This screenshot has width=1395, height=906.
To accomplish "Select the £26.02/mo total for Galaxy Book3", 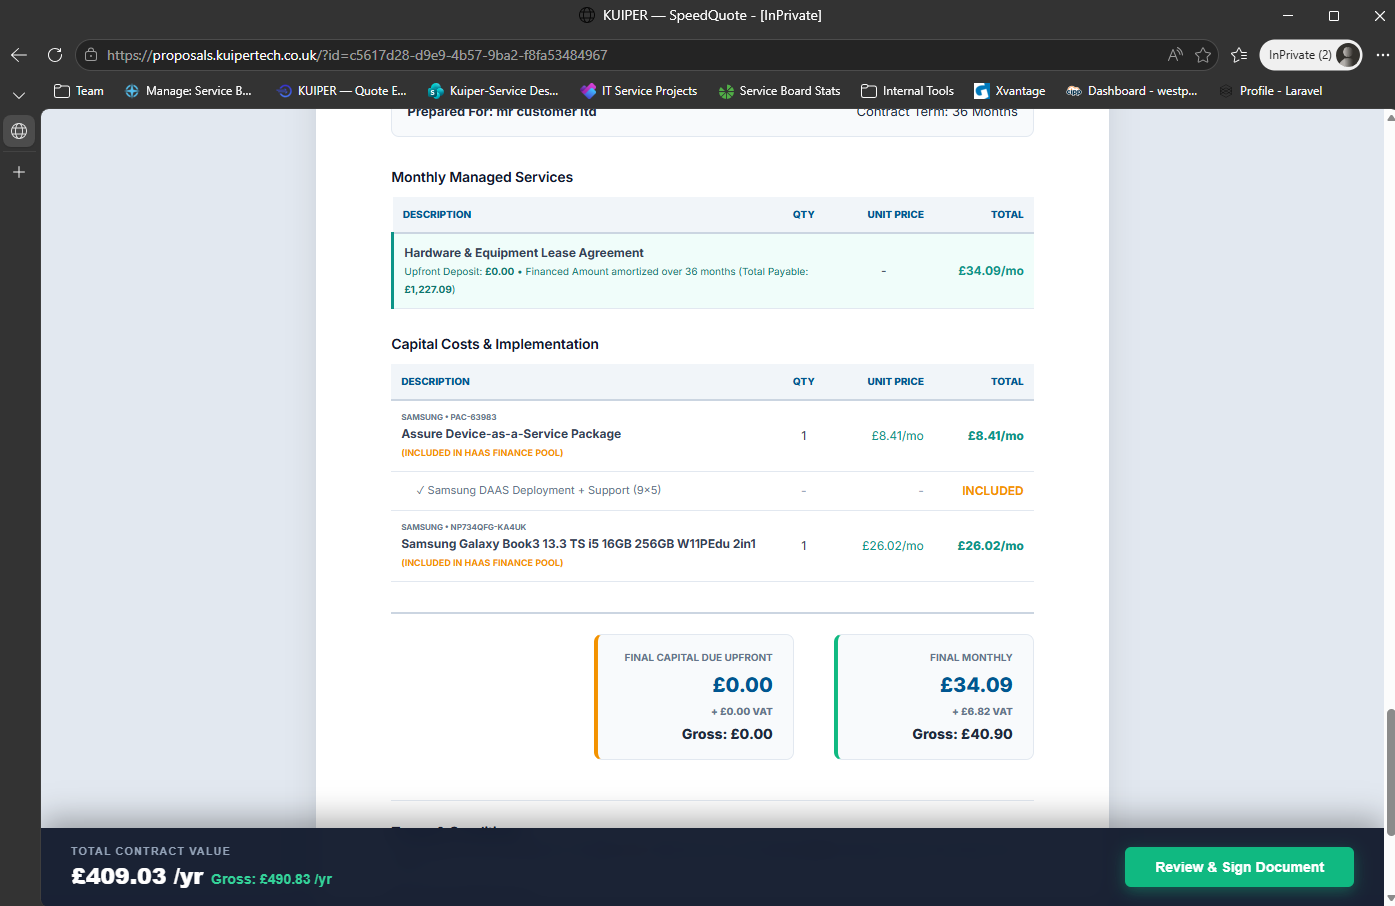I will [991, 546].
